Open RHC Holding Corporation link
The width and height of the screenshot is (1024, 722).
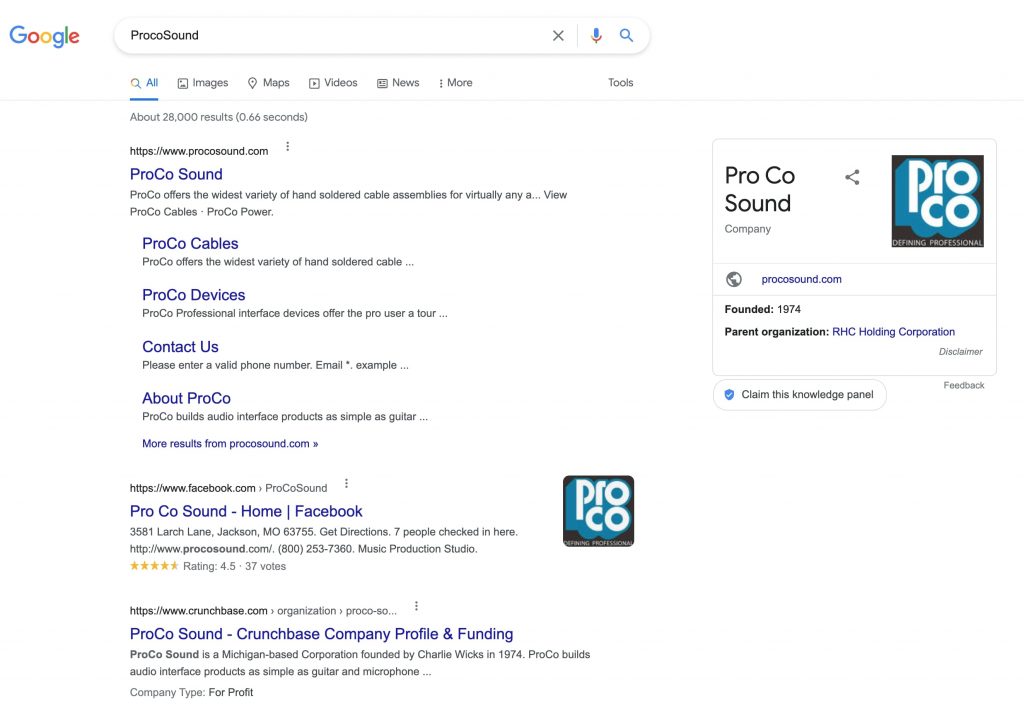[x=893, y=332]
